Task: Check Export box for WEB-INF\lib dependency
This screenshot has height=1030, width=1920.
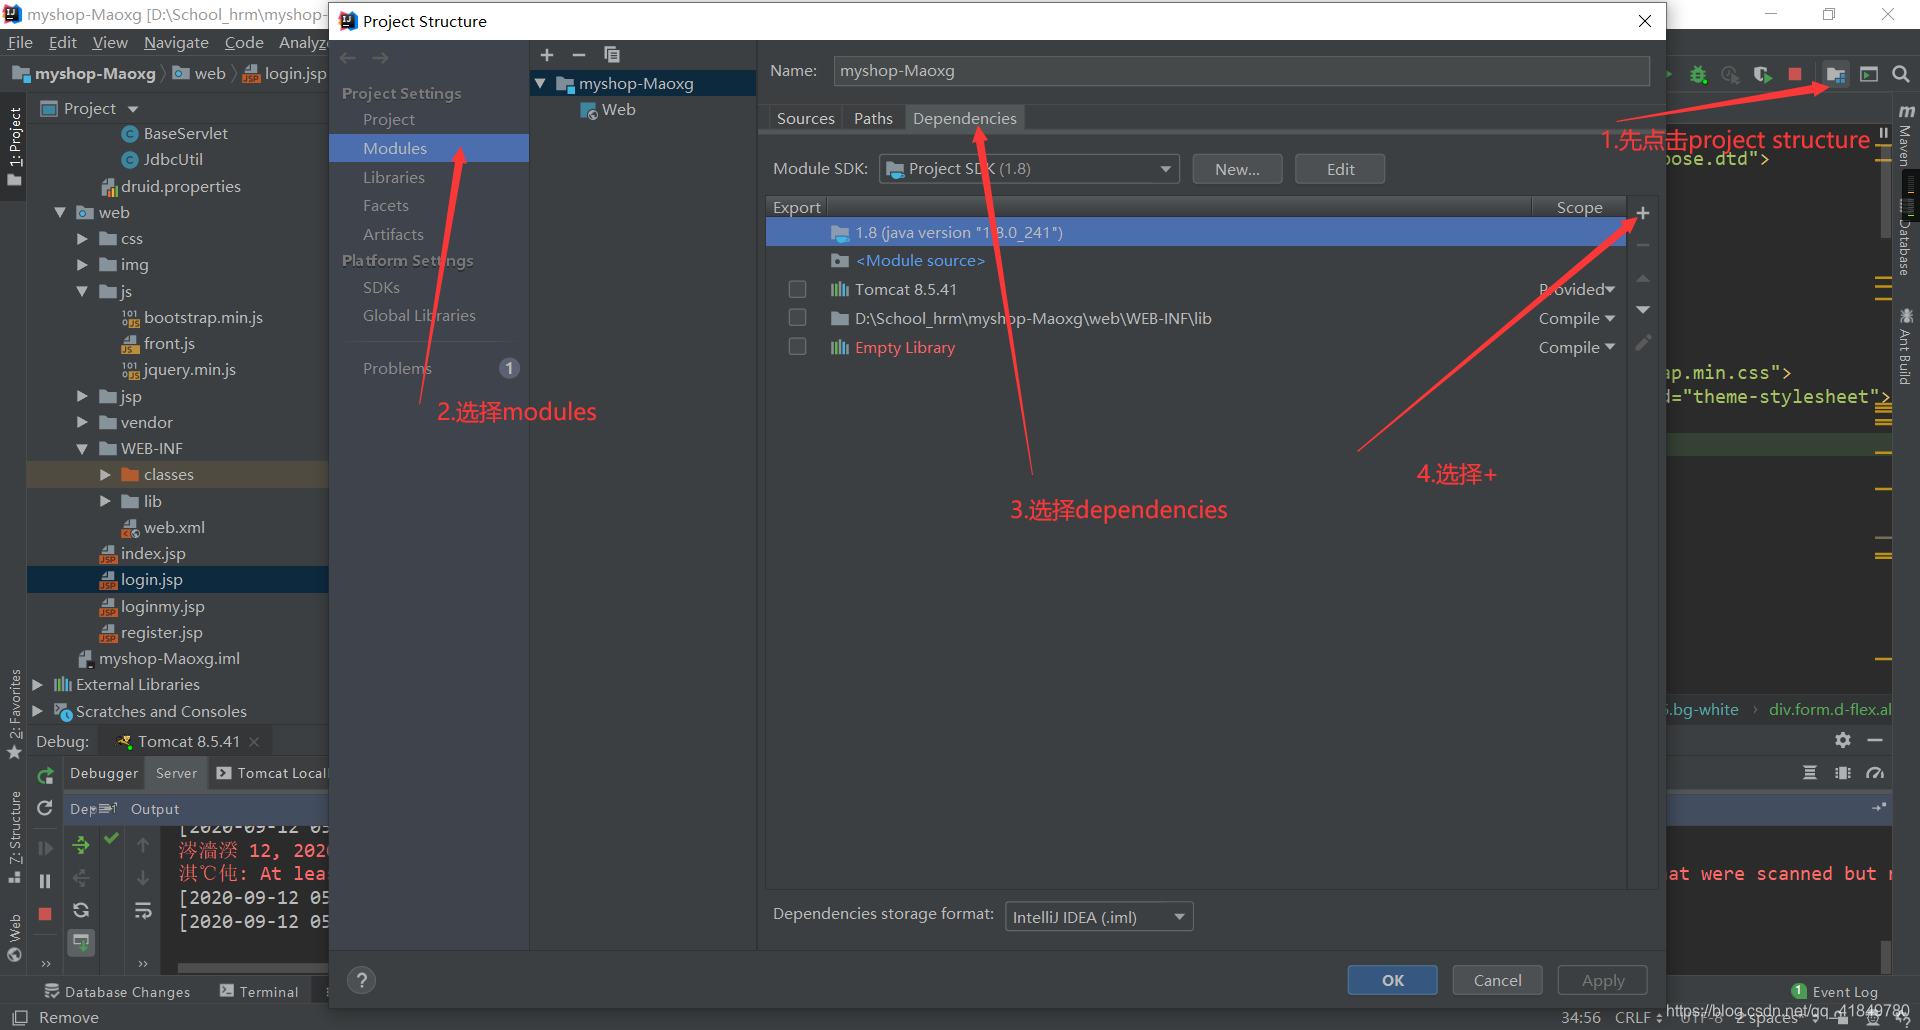Action: (797, 318)
